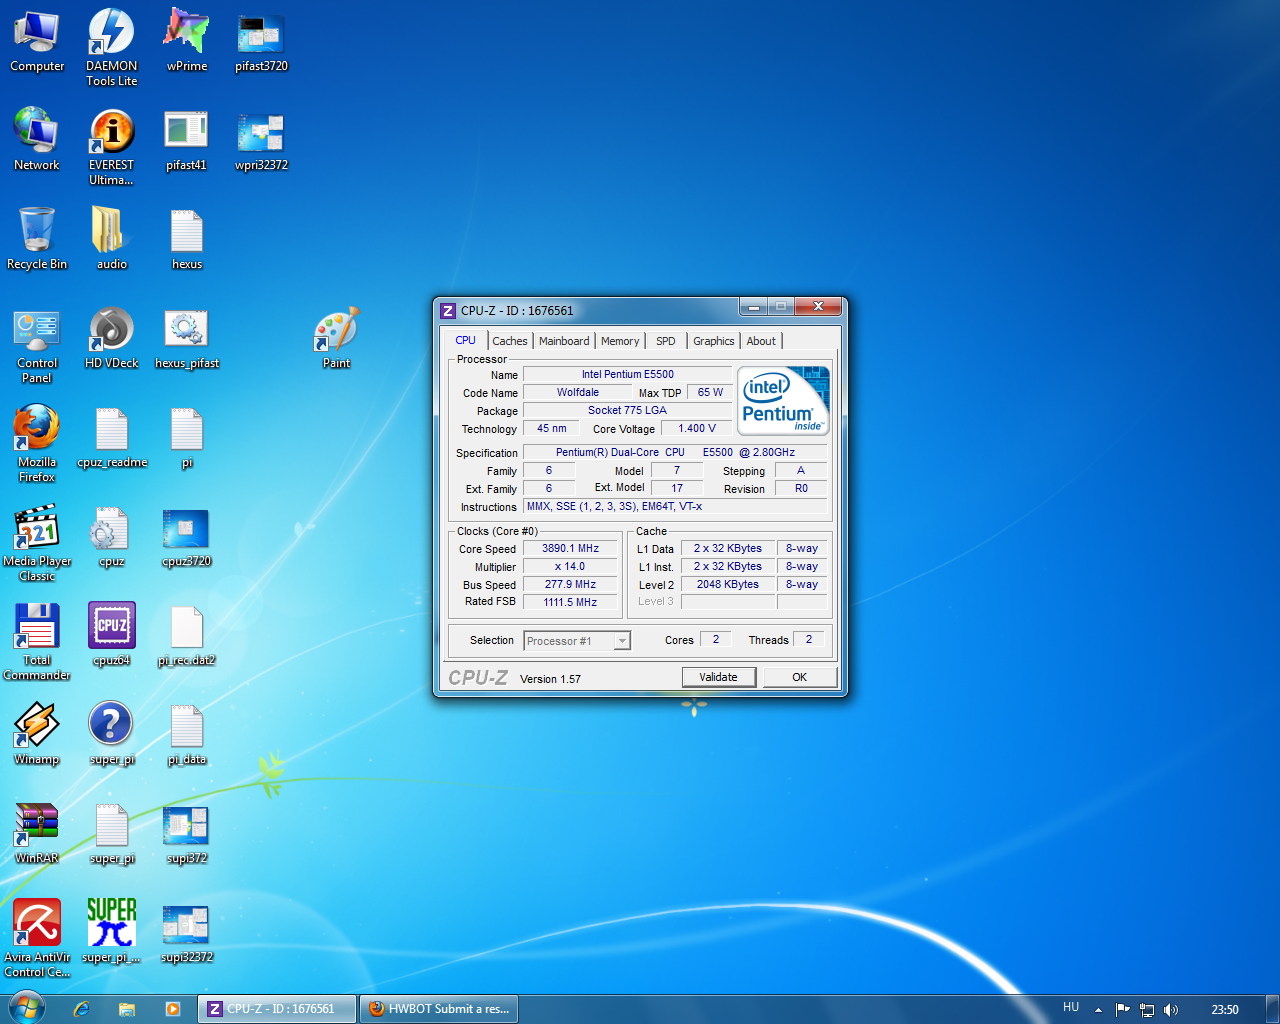Viewport: 1280px width, 1024px height.
Task: Launch the cpuz64 application icon
Action: (x=111, y=636)
